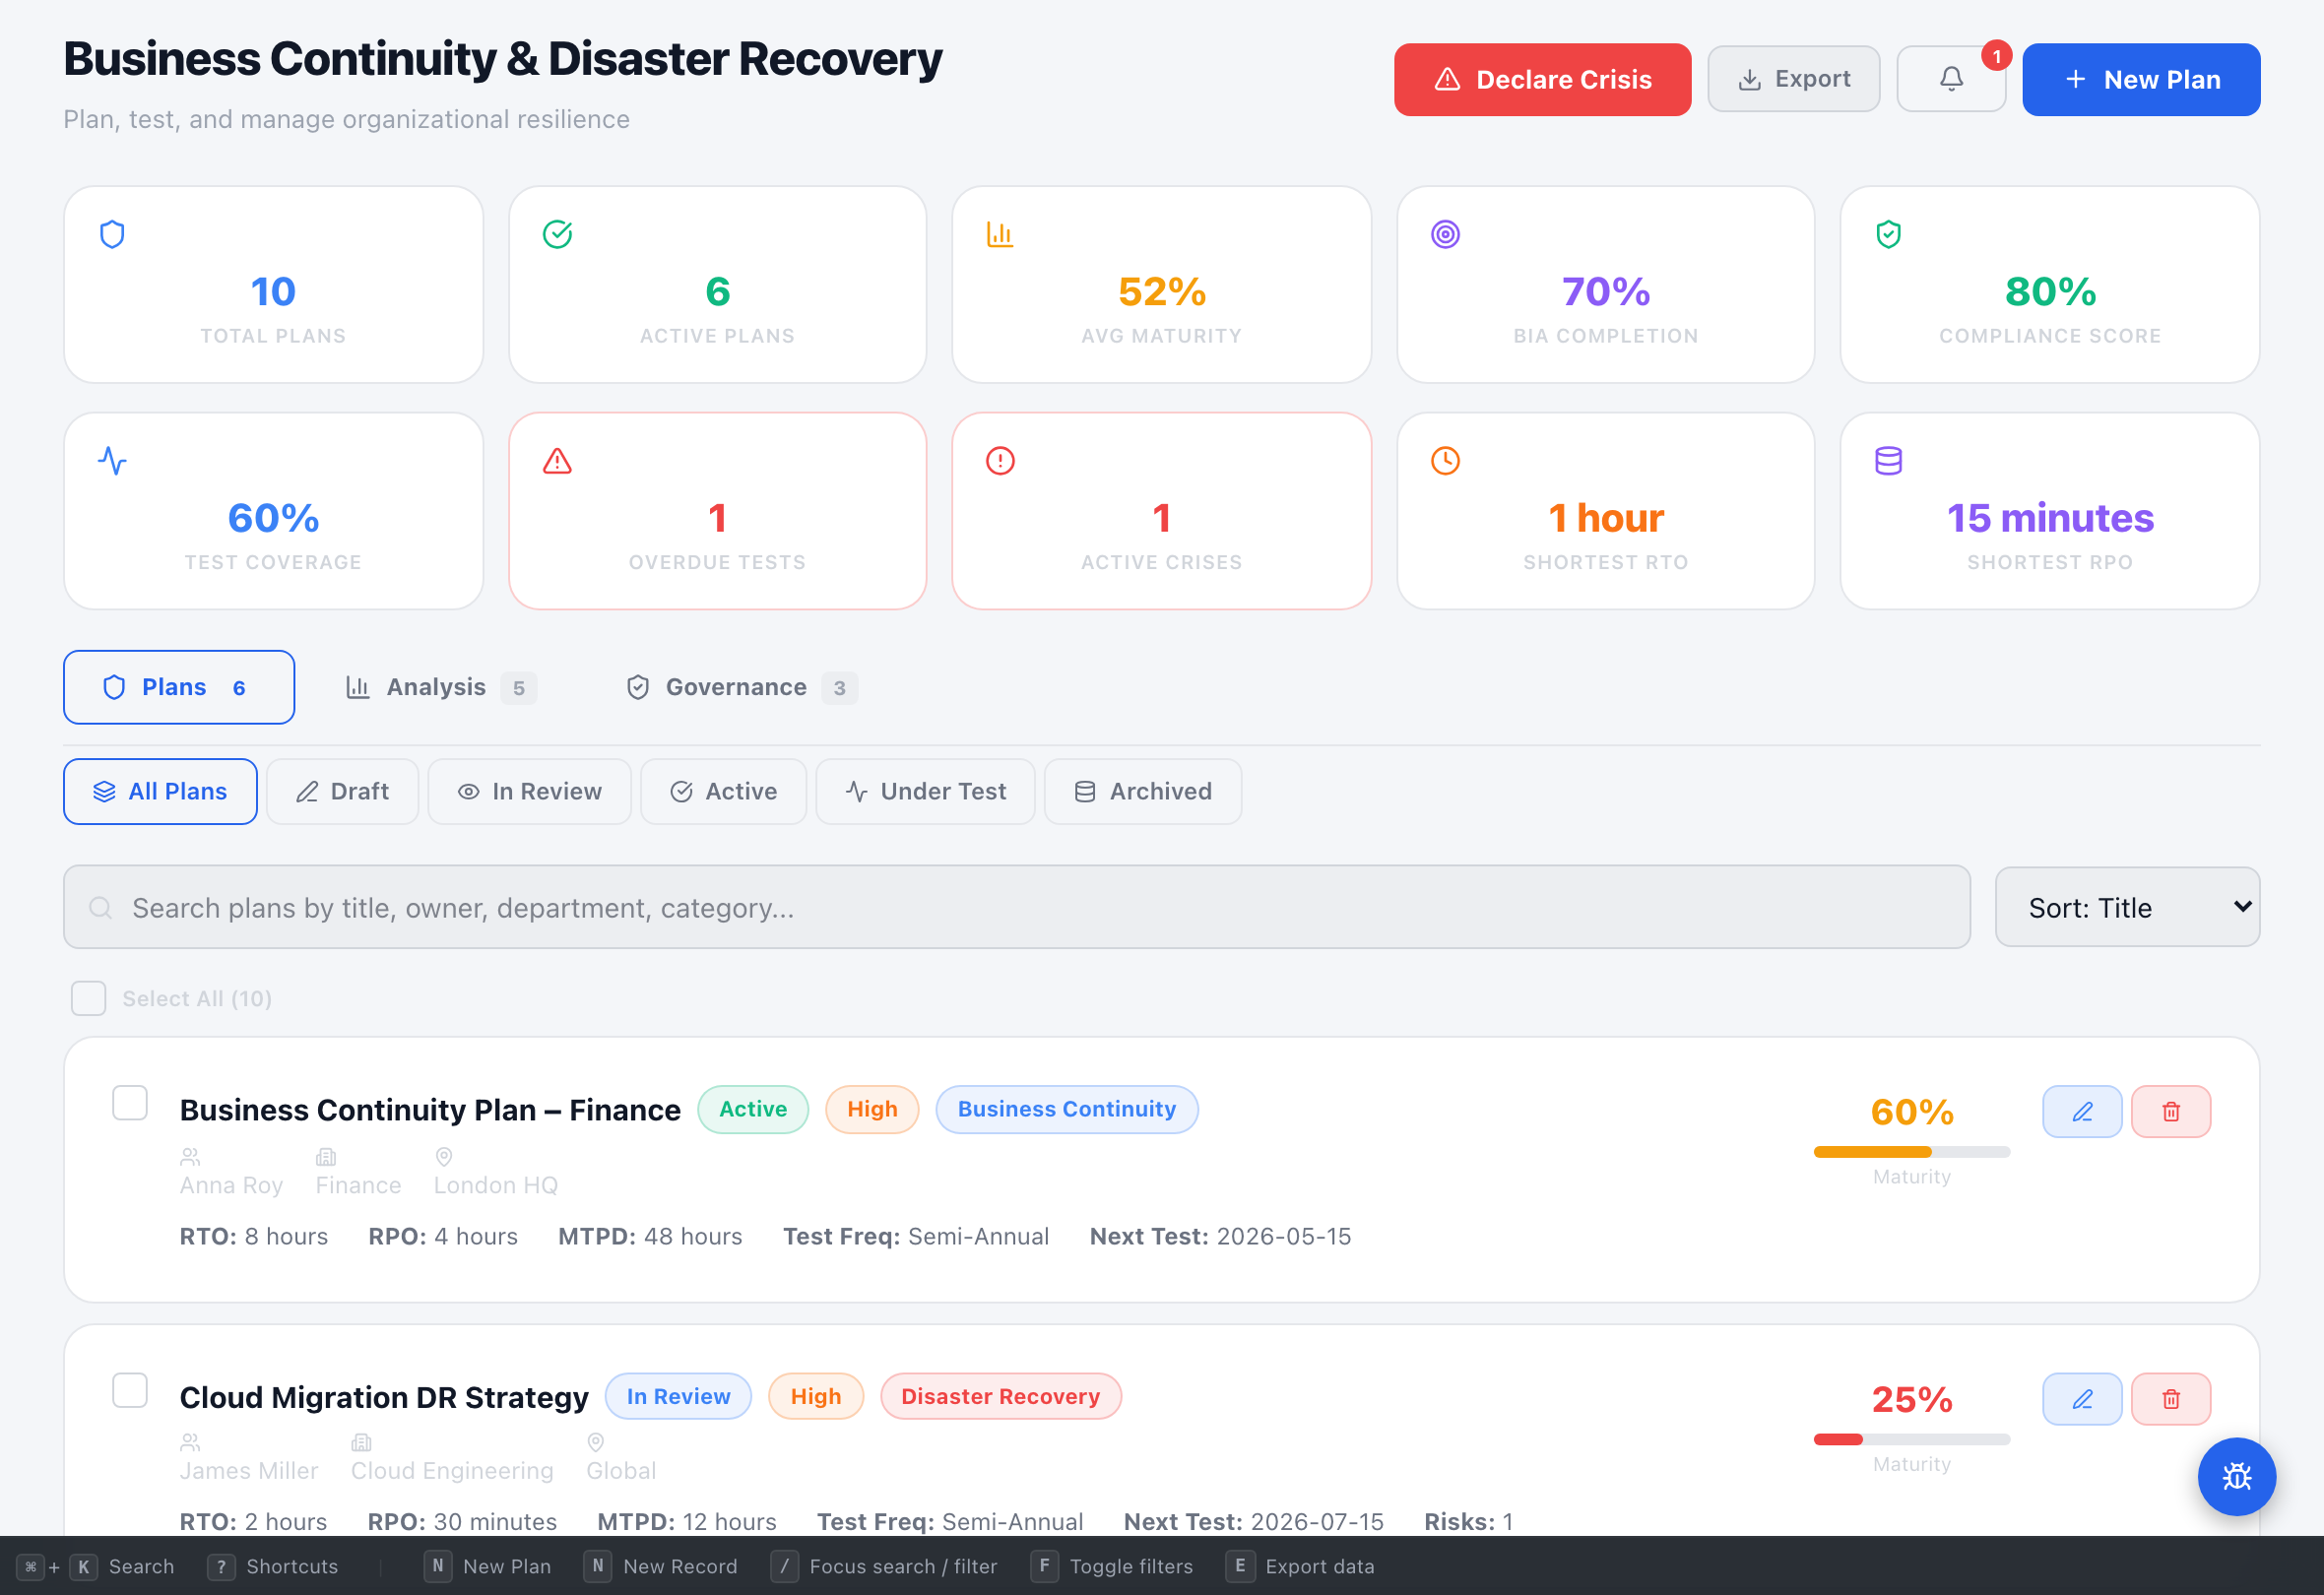
Task: Switch to the Analysis tab
Action: 436,687
